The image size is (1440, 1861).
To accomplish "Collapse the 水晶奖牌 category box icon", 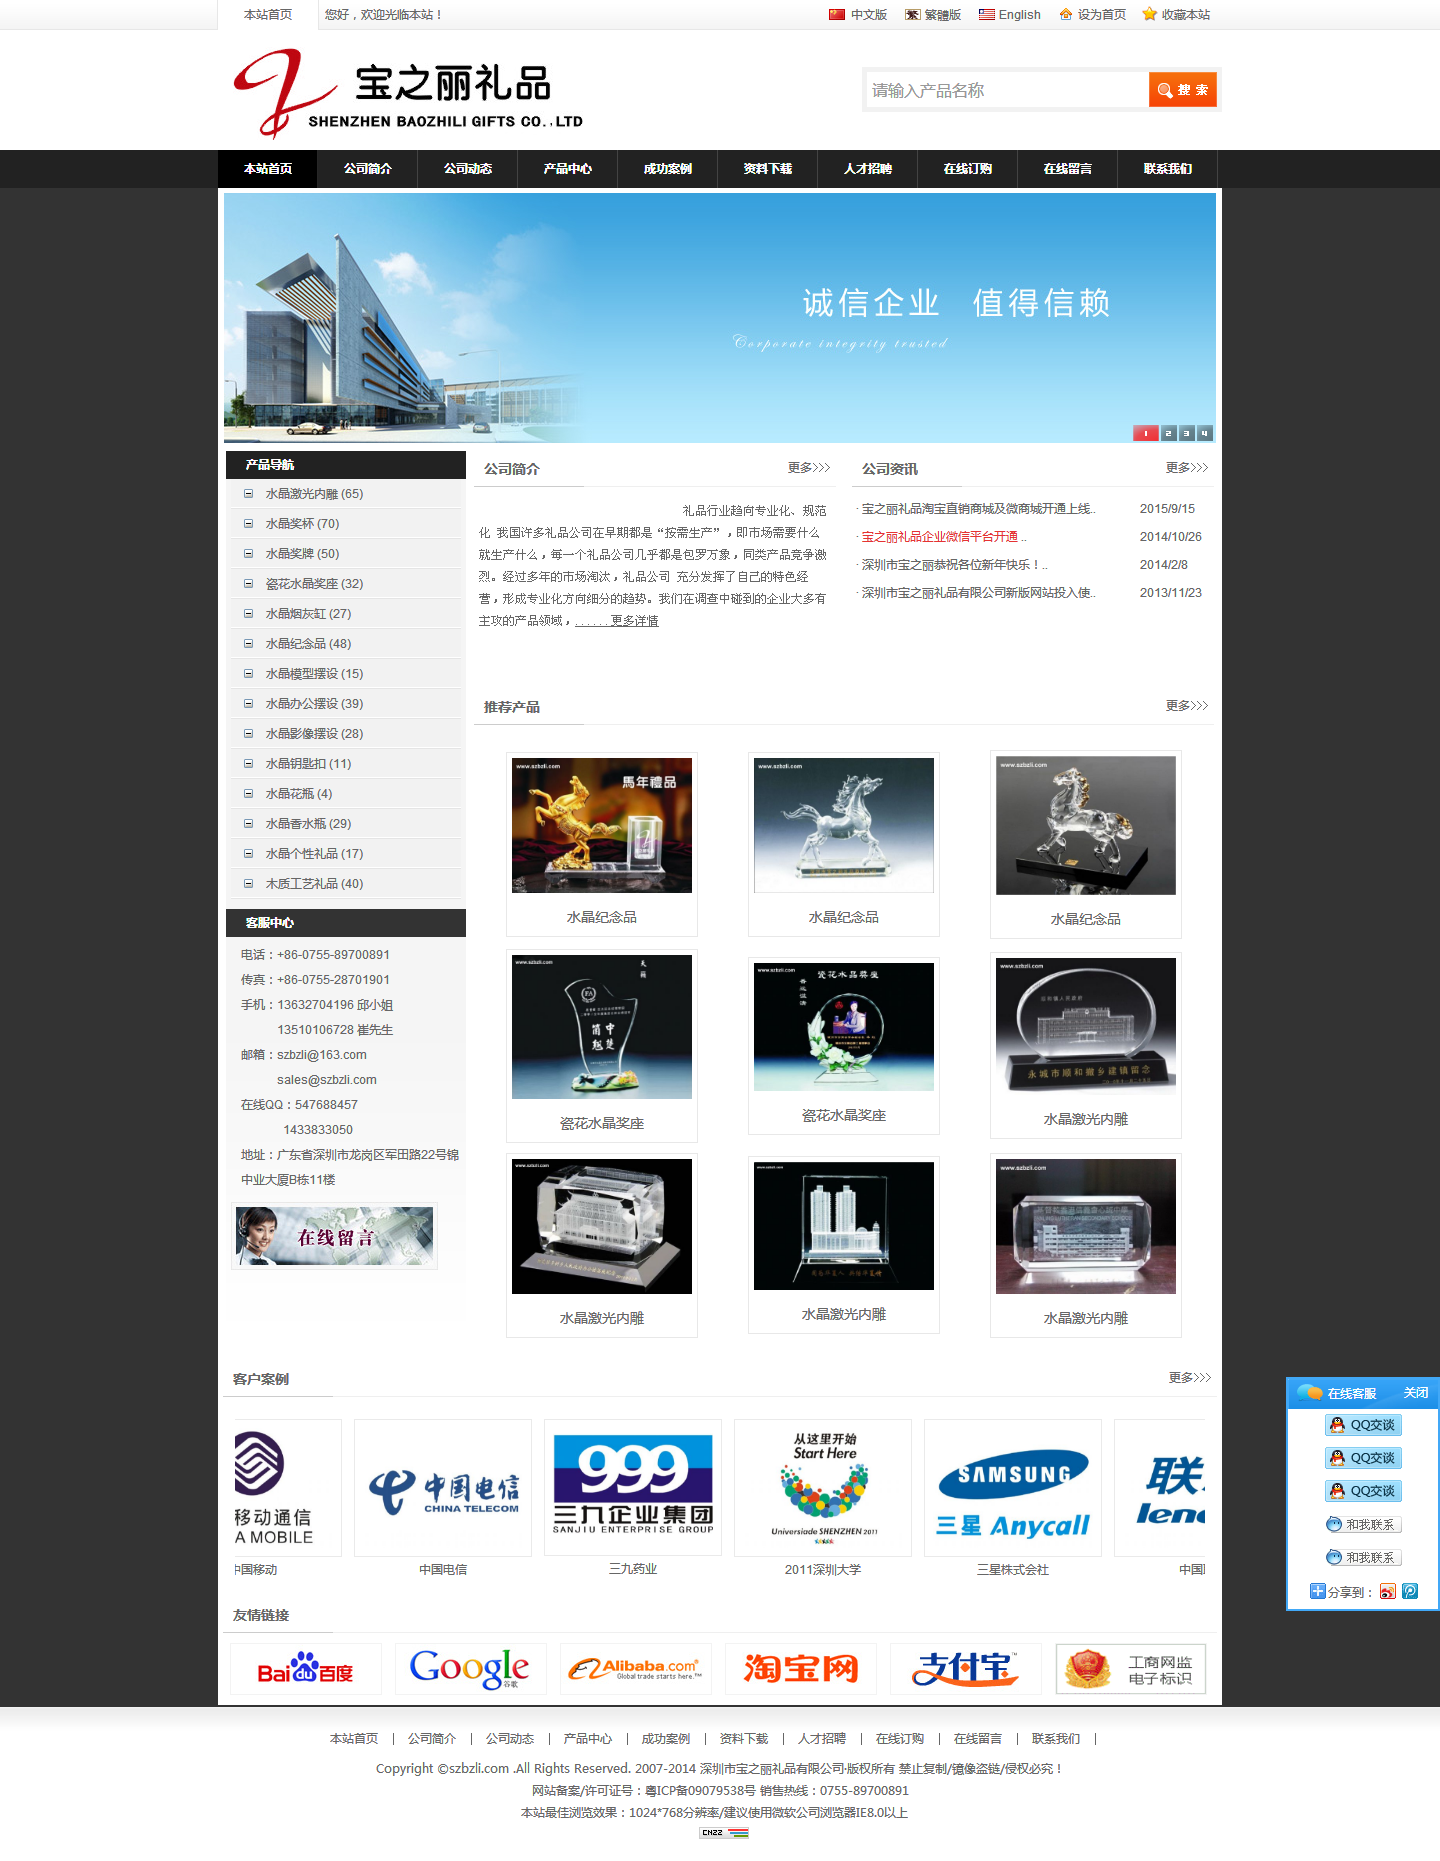I will coord(249,554).
